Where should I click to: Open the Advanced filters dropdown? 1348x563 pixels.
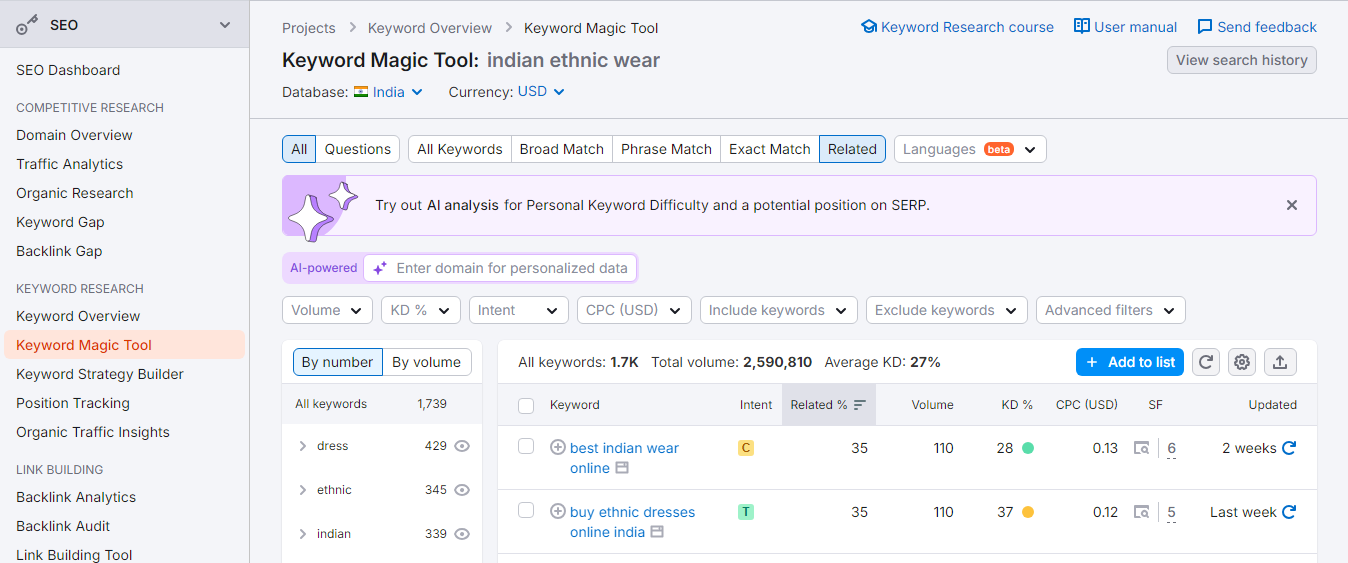1111,310
